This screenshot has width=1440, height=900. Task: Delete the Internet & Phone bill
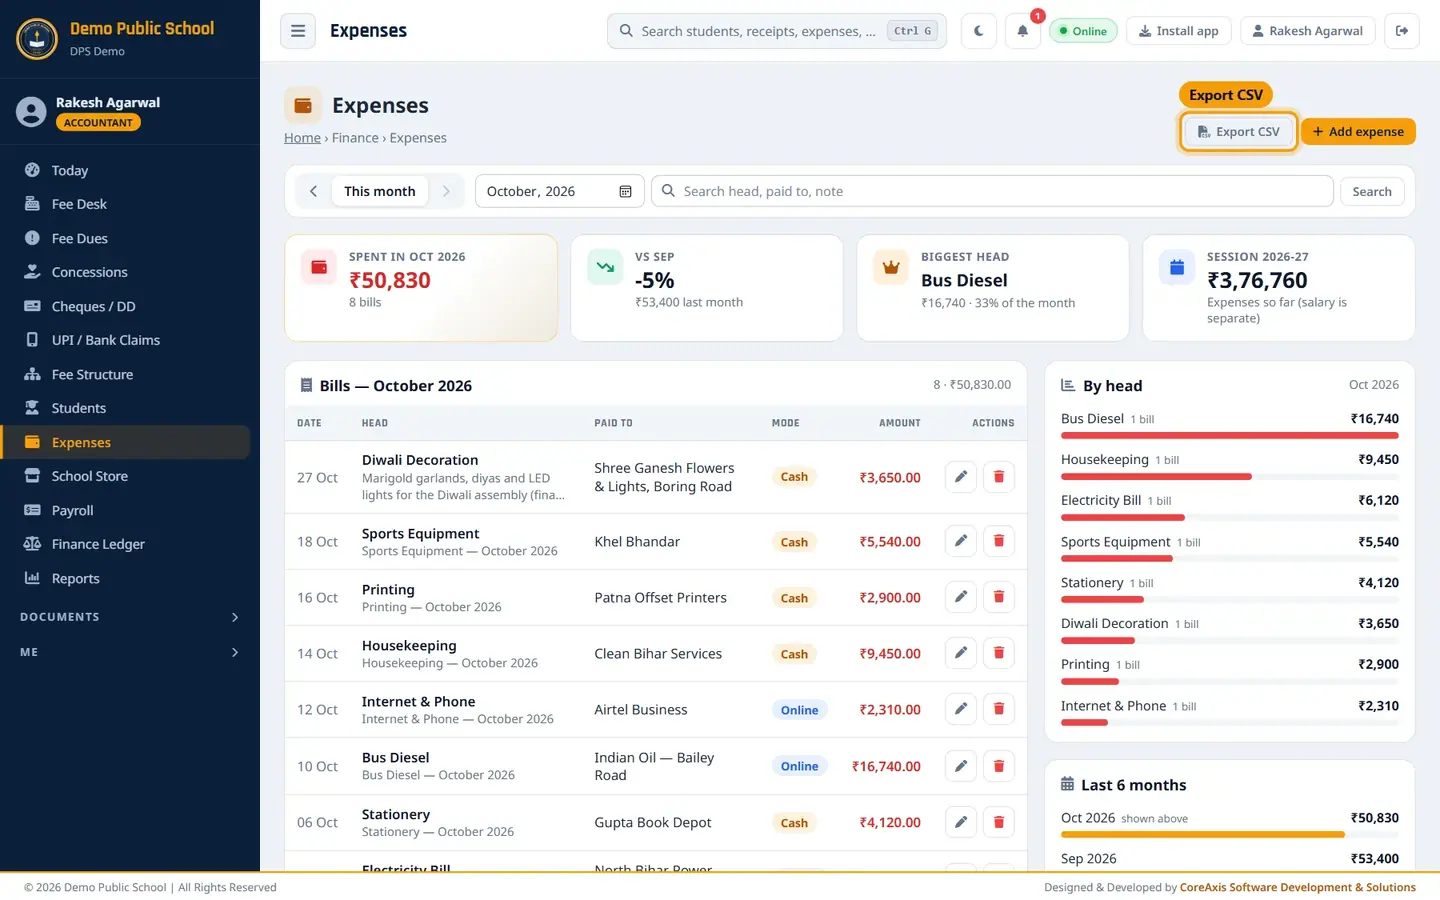coord(998,709)
